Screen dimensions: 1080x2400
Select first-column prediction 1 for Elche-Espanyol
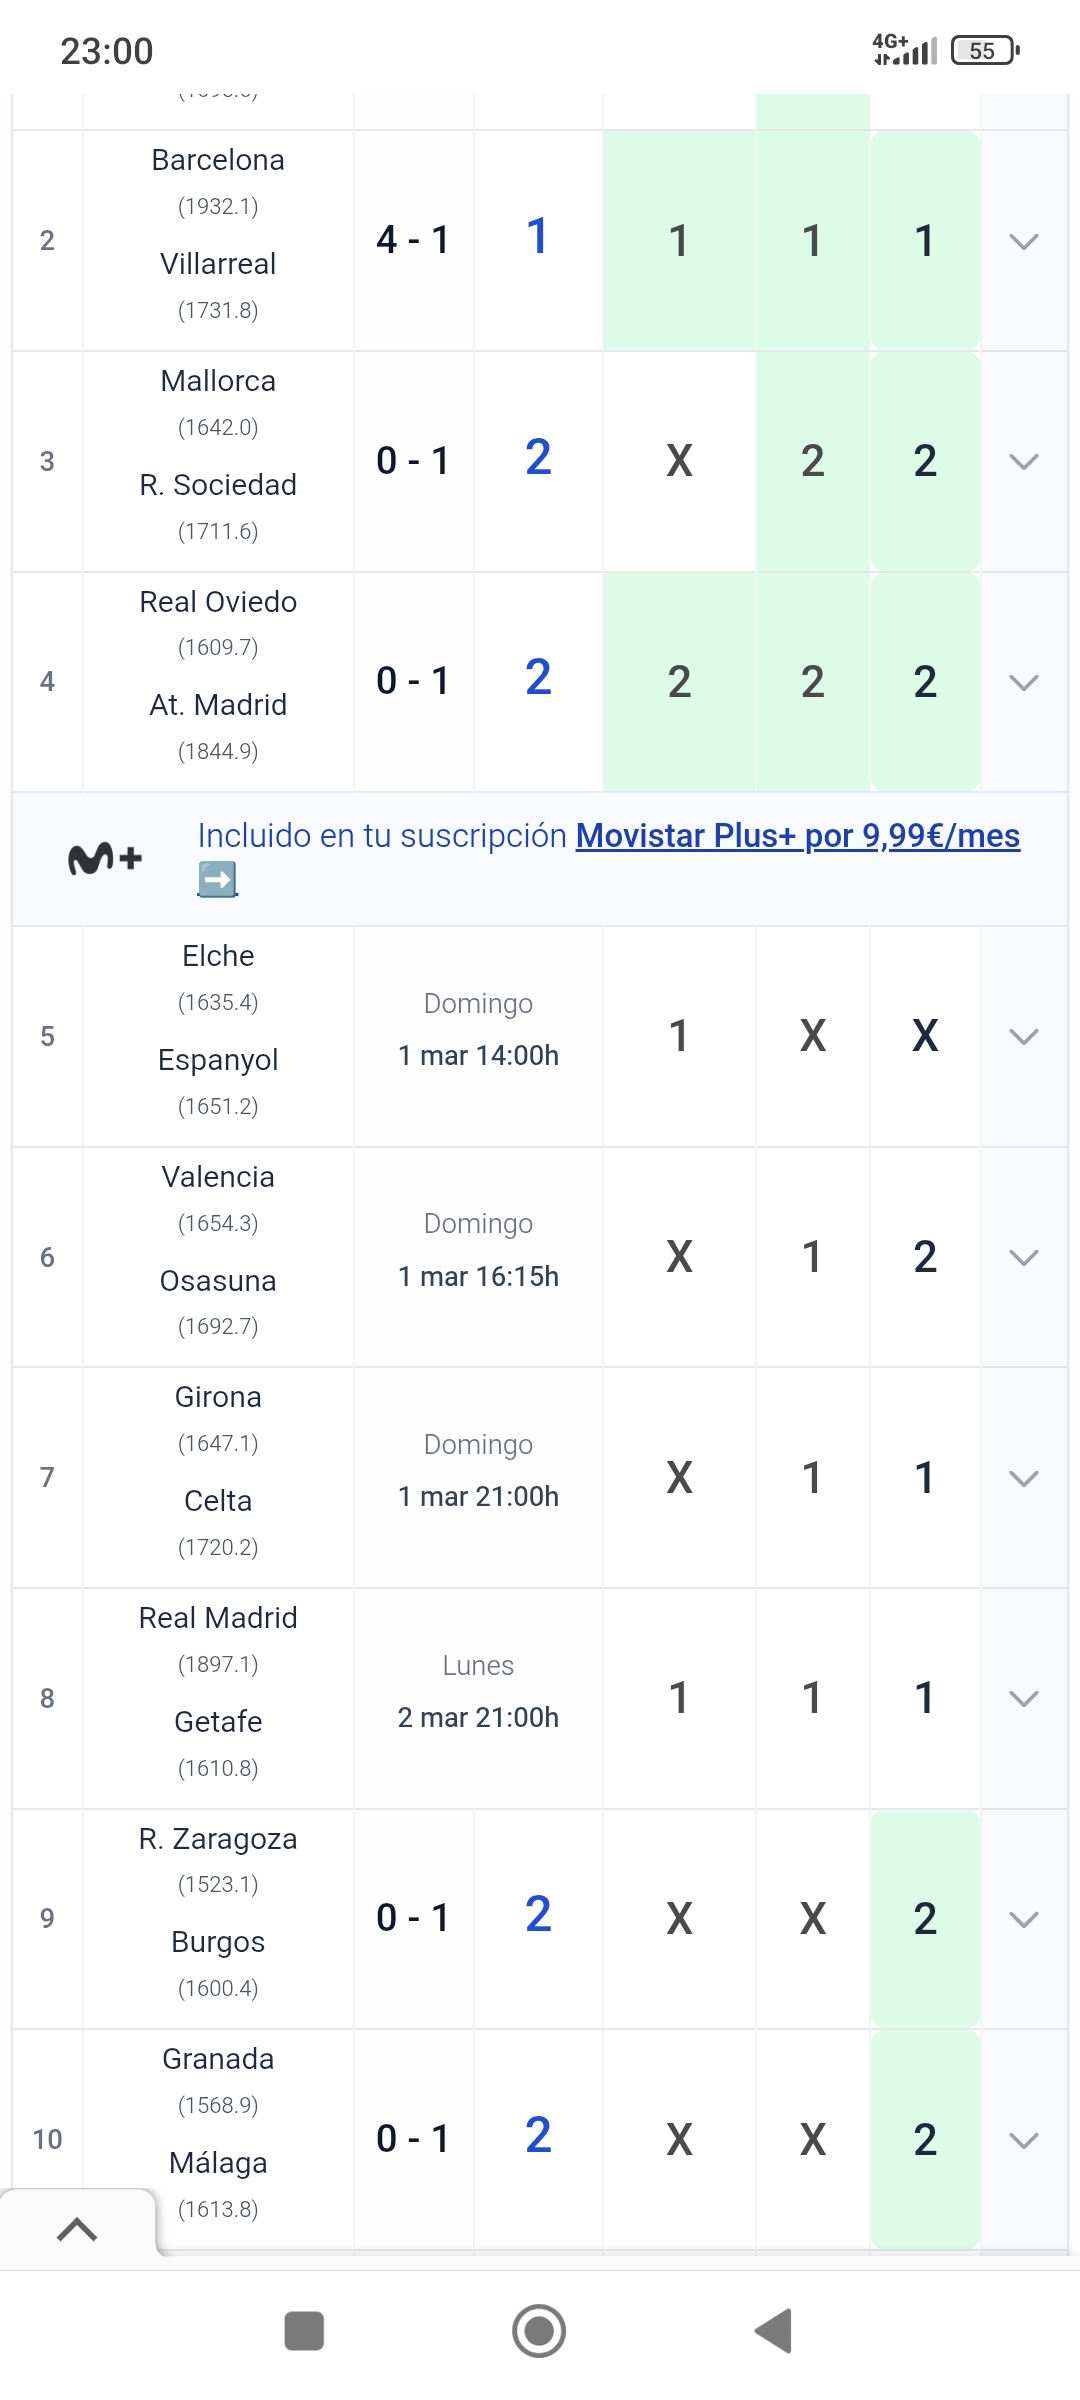point(679,1036)
